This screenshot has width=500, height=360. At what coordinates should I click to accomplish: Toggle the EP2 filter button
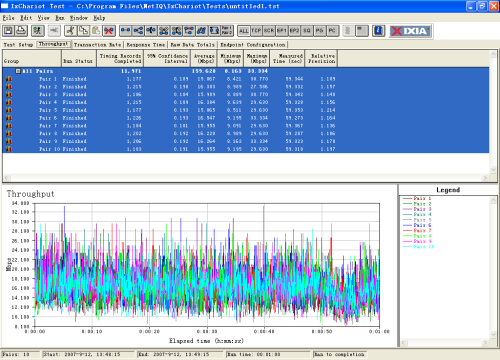click(294, 31)
